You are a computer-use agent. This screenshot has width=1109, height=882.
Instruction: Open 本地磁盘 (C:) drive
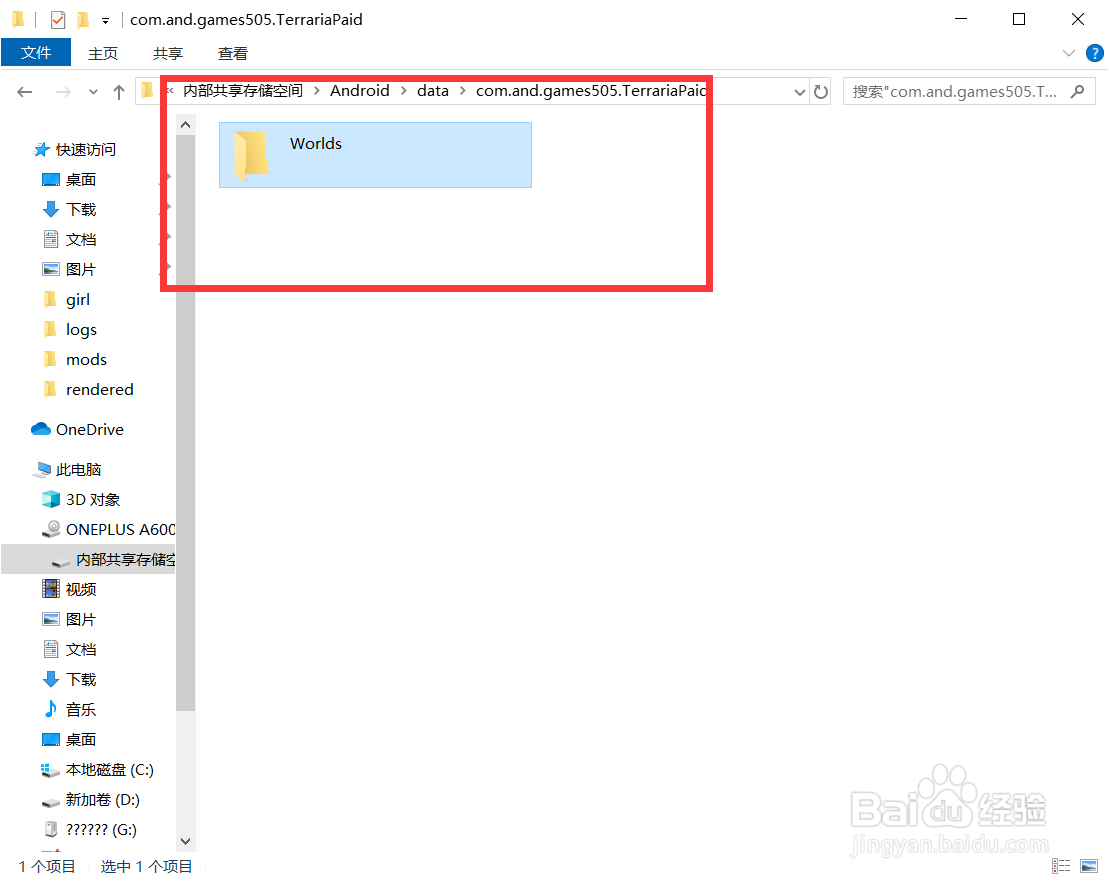coord(98,770)
